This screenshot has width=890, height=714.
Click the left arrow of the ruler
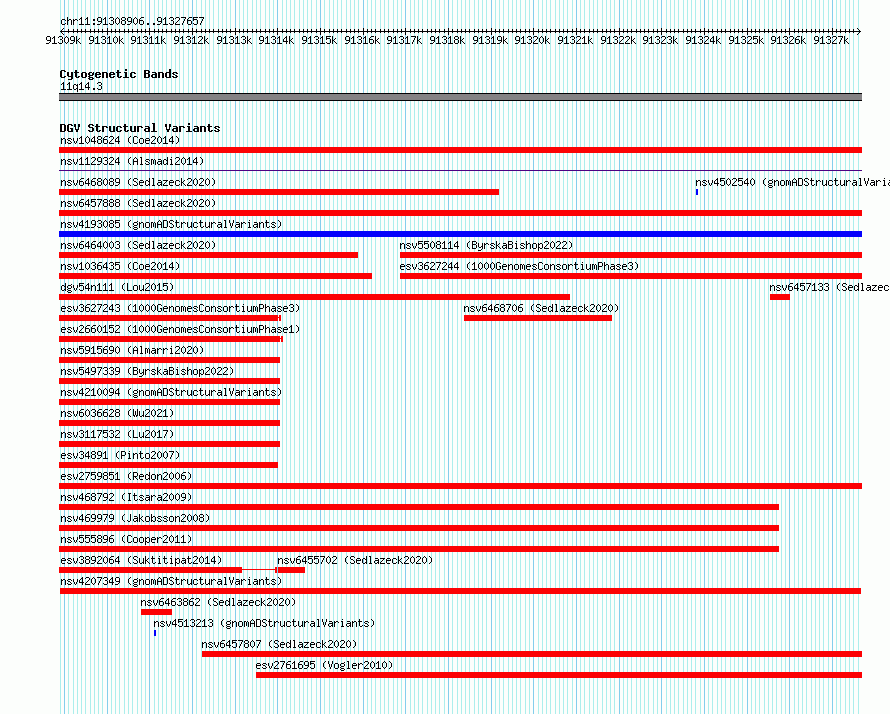(x=62, y=31)
